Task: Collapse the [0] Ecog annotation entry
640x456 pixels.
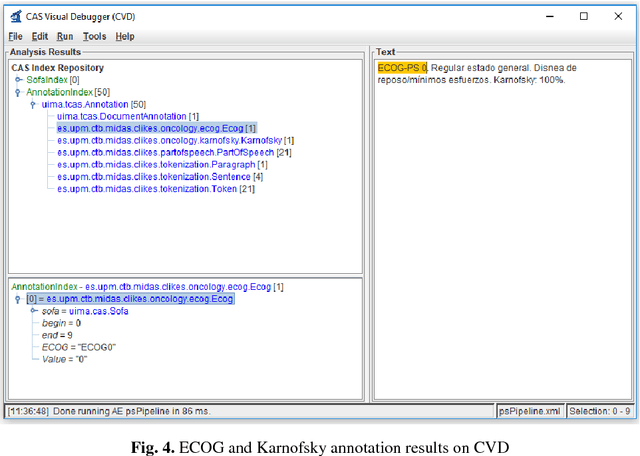Action: pyautogui.click(x=19, y=299)
